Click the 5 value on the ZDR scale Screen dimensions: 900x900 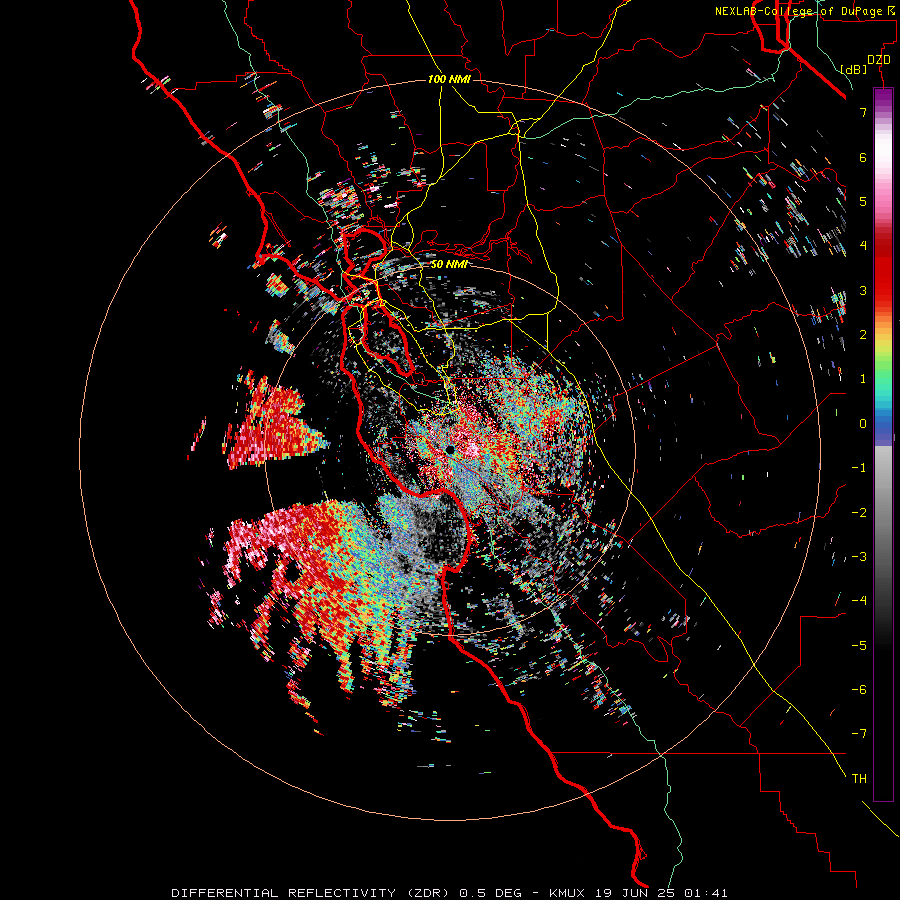(x=863, y=201)
